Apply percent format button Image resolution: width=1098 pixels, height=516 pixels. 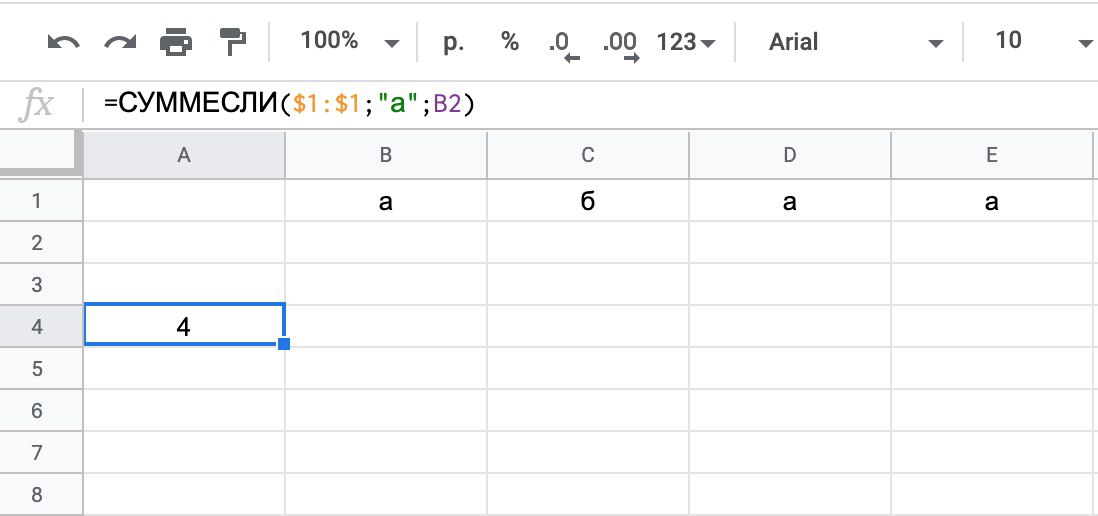510,41
